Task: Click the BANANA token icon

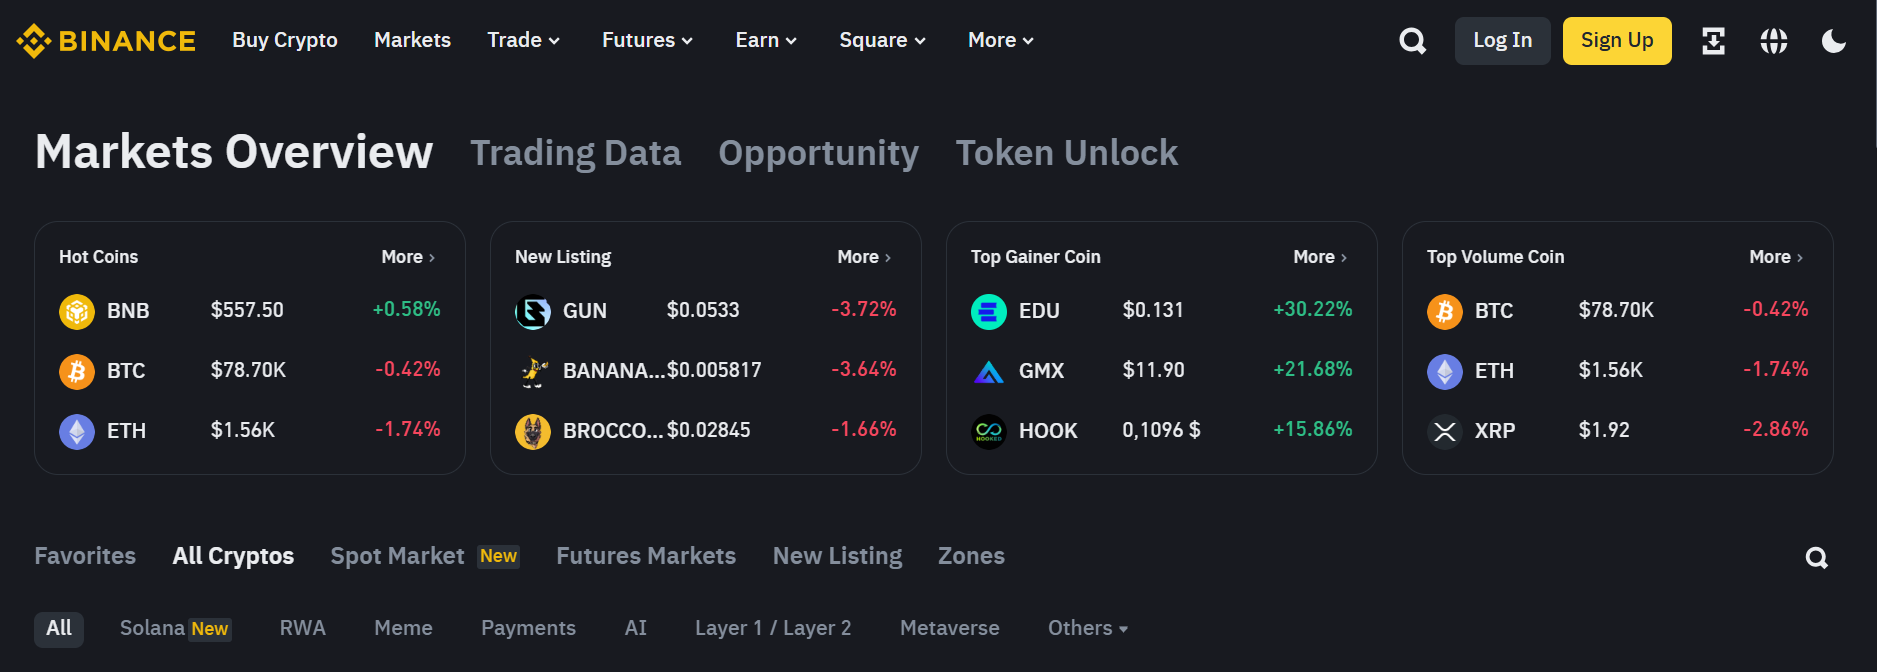Action: pos(533,372)
